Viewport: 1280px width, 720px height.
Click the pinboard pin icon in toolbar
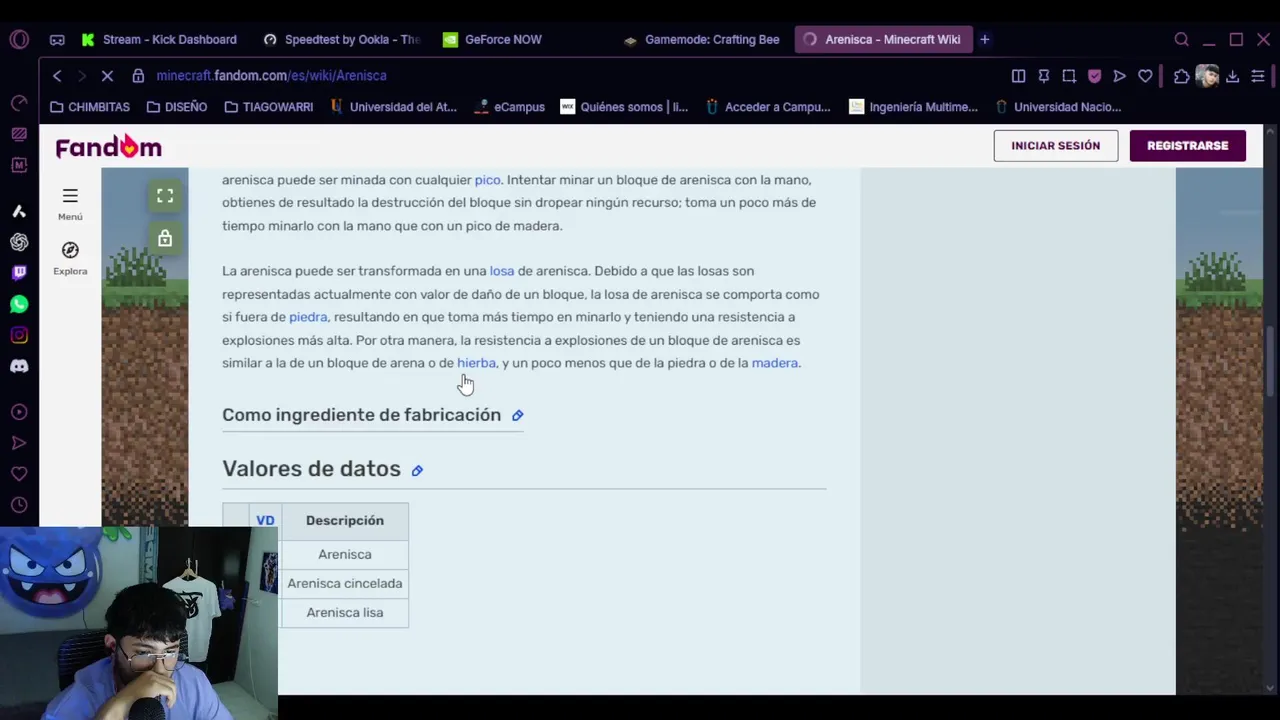[x=1043, y=76]
